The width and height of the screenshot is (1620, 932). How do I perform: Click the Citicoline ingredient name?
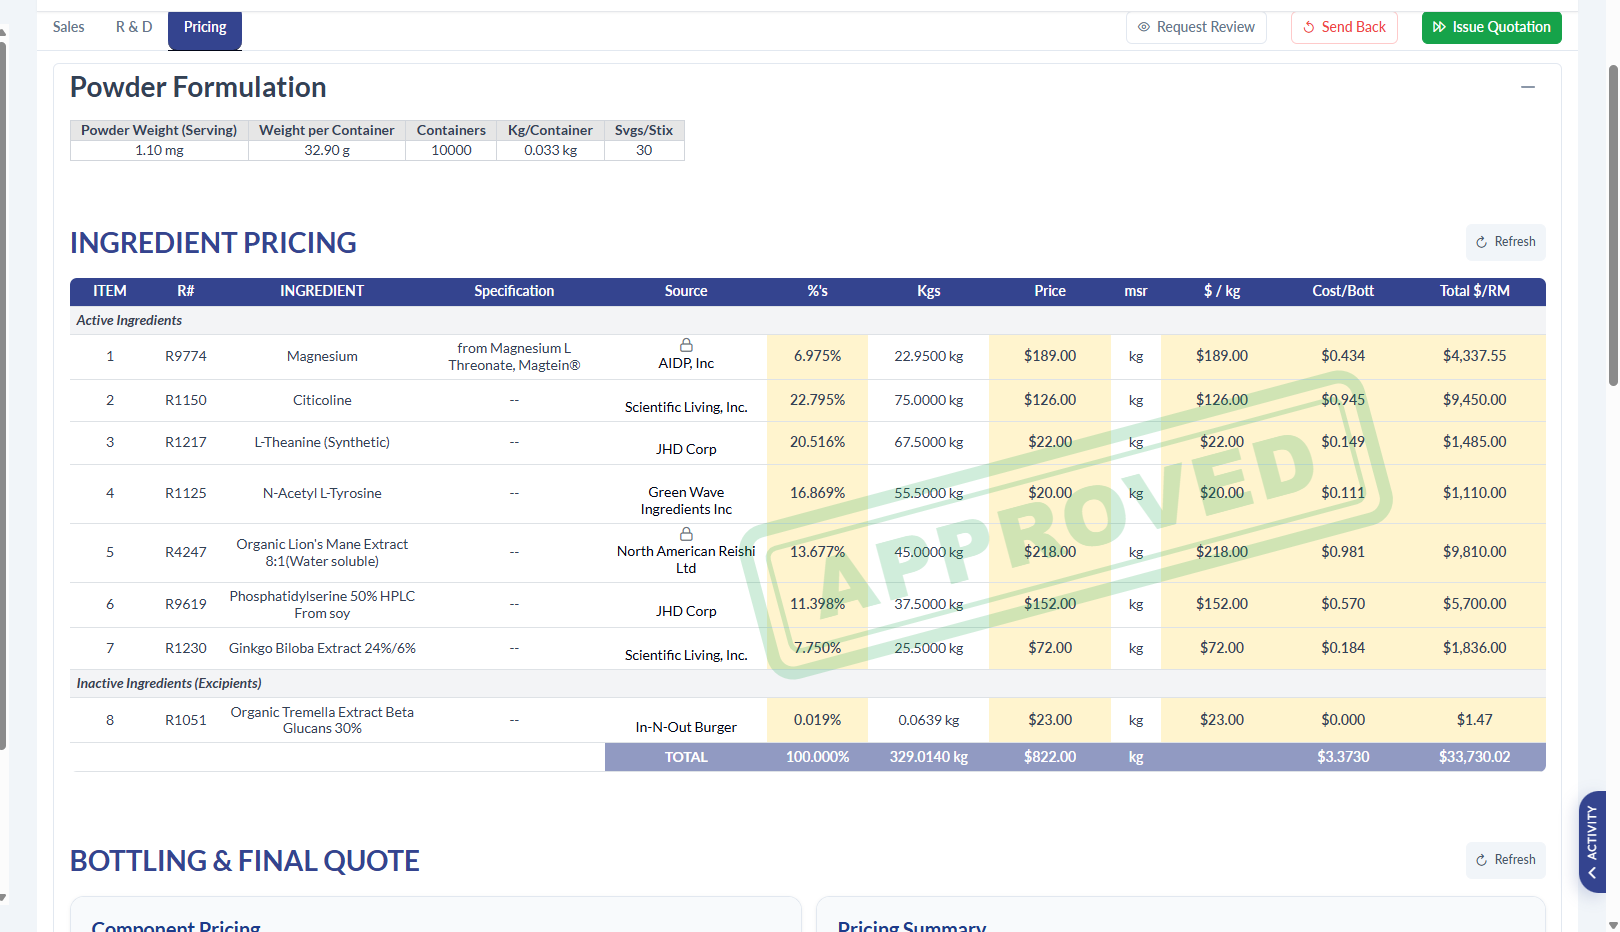(x=322, y=400)
